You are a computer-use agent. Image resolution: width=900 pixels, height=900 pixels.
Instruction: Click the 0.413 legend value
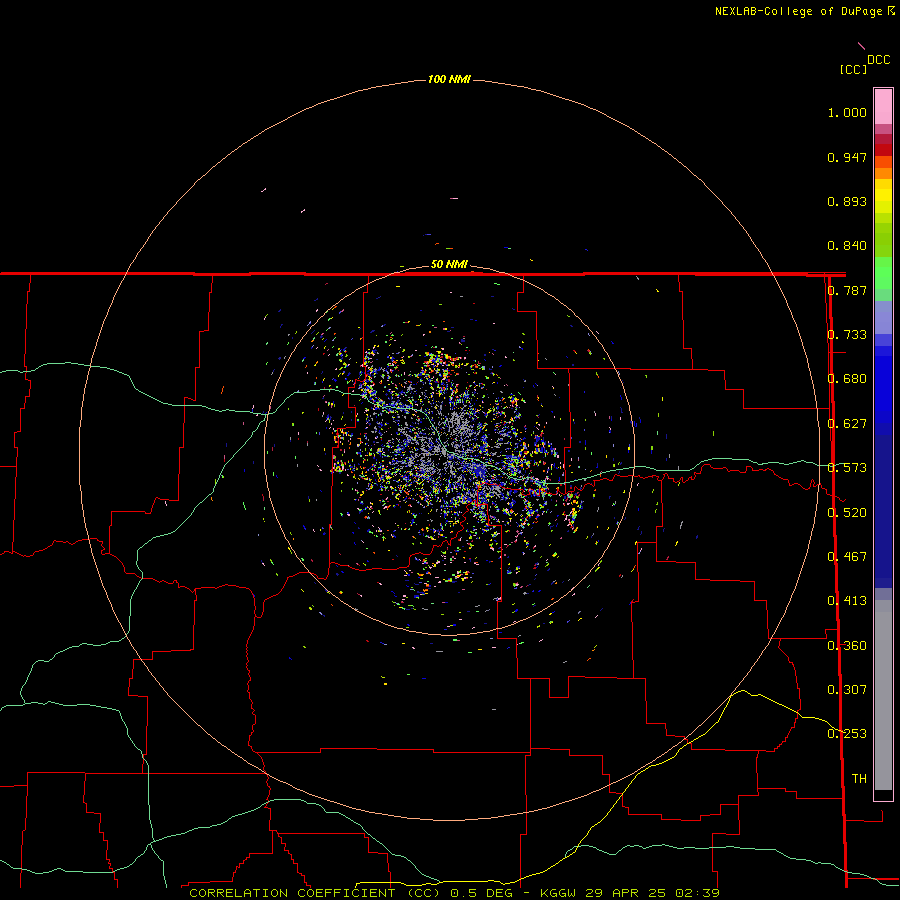(847, 601)
